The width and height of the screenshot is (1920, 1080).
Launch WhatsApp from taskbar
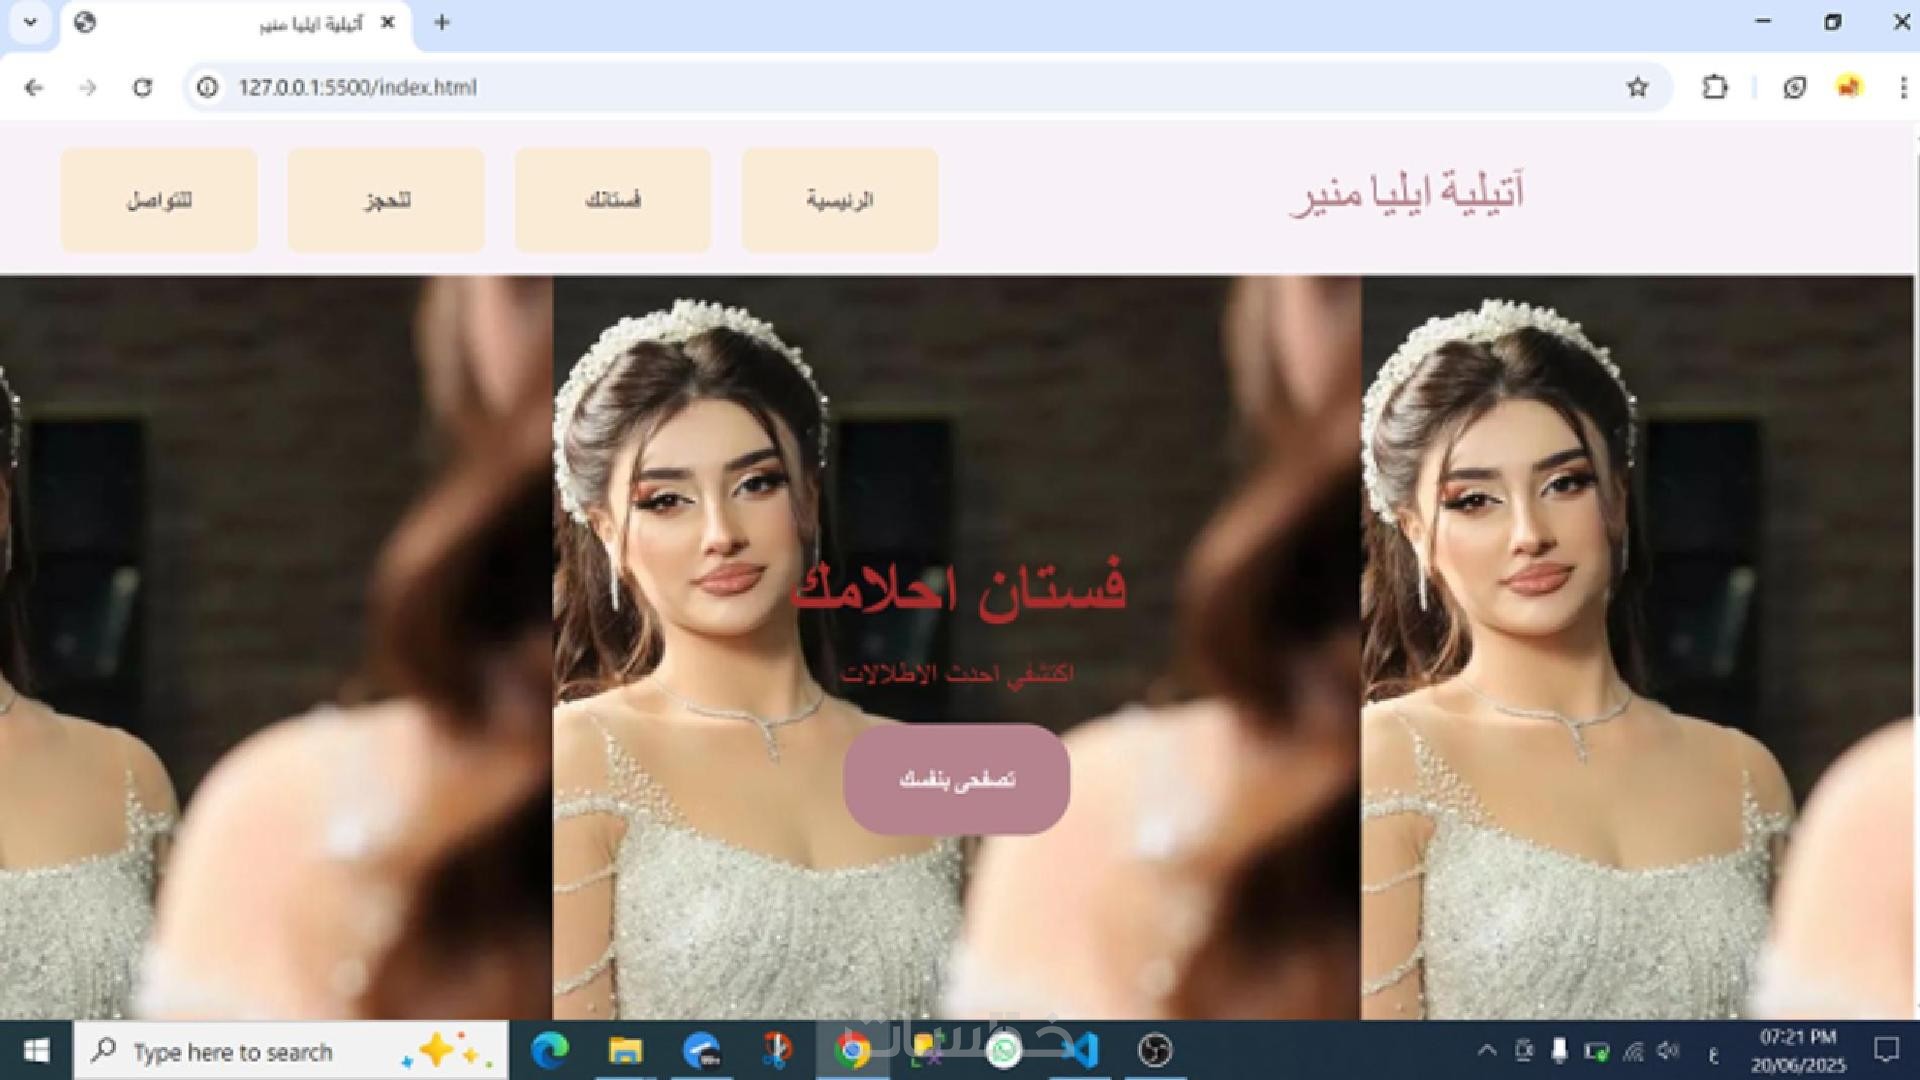pyautogui.click(x=1003, y=1051)
